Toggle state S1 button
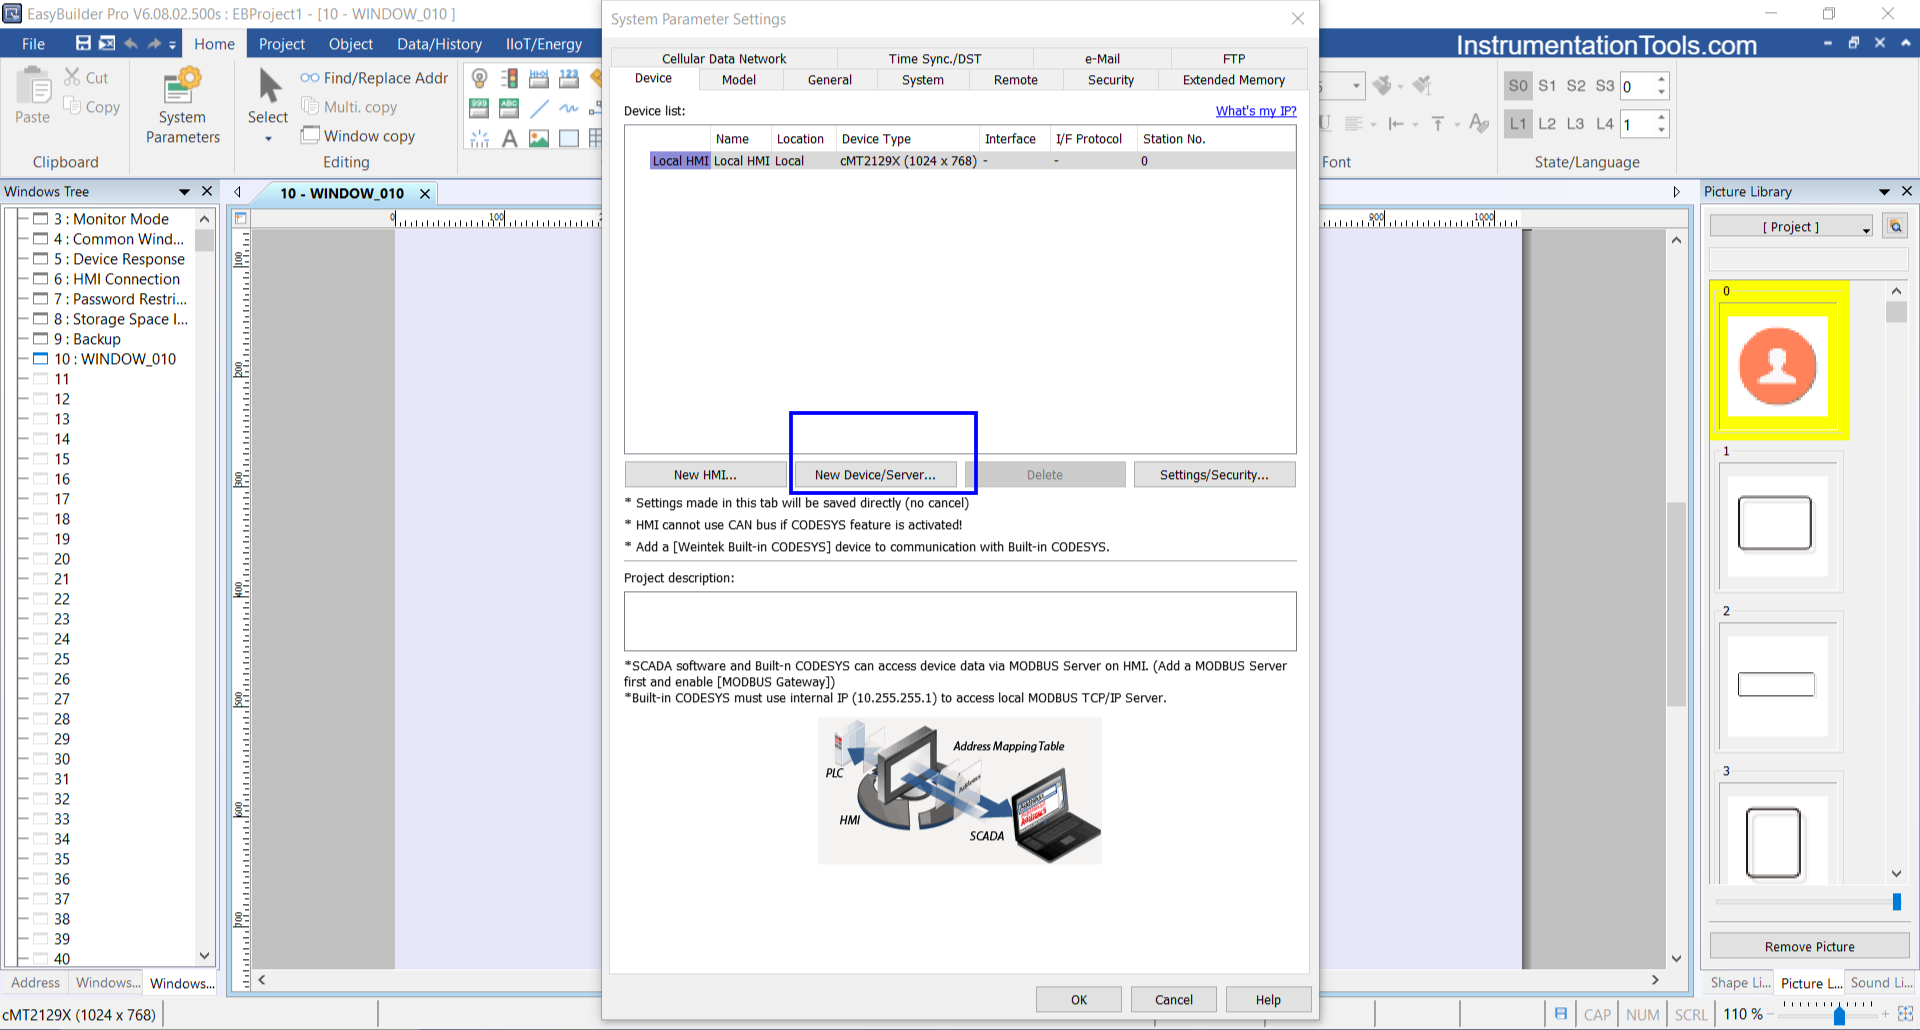 pos(1547,86)
